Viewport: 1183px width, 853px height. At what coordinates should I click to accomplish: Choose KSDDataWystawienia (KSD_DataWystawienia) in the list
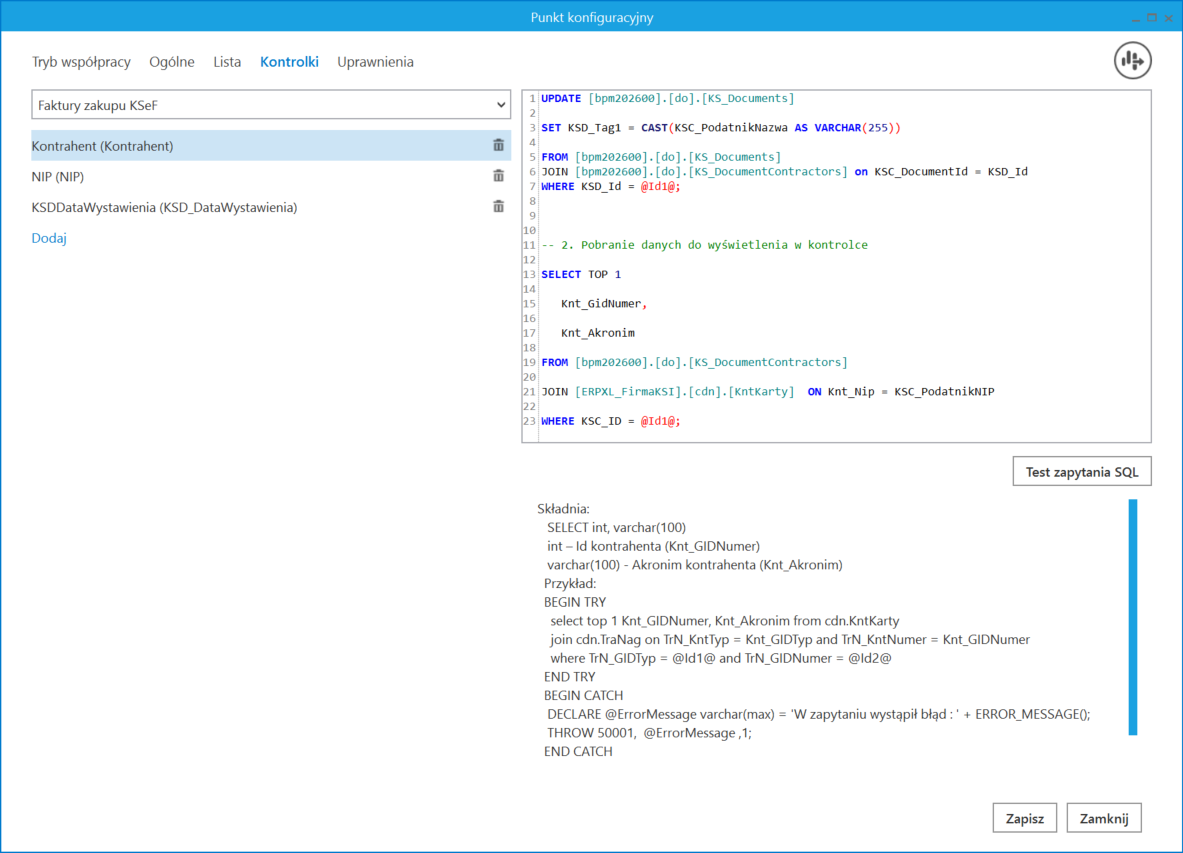pyautogui.click(x=164, y=208)
